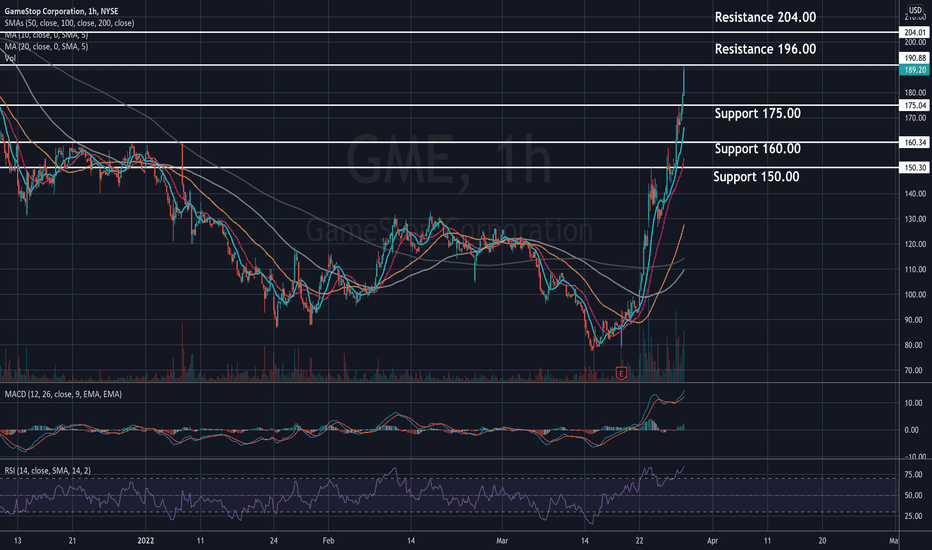This screenshot has height=550, width=932.
Task: Click the Apr label on the time axis
Action: (712, 541)
